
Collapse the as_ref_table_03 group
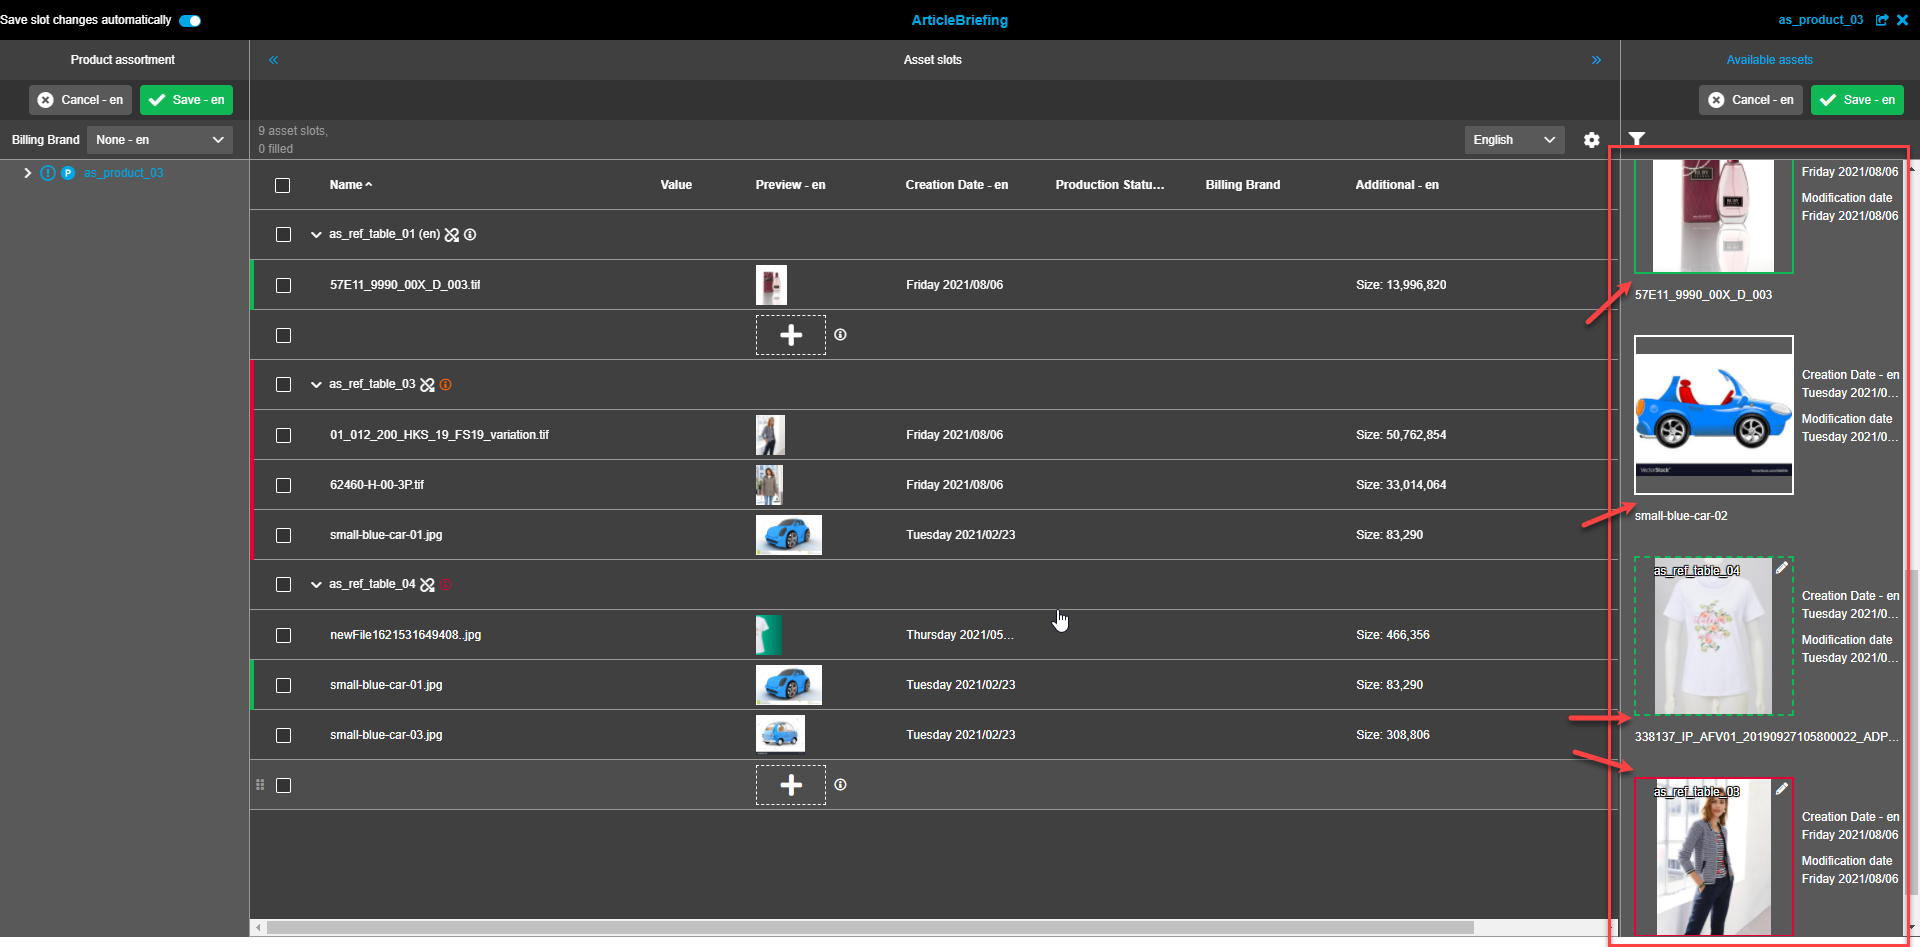[316, 384]
